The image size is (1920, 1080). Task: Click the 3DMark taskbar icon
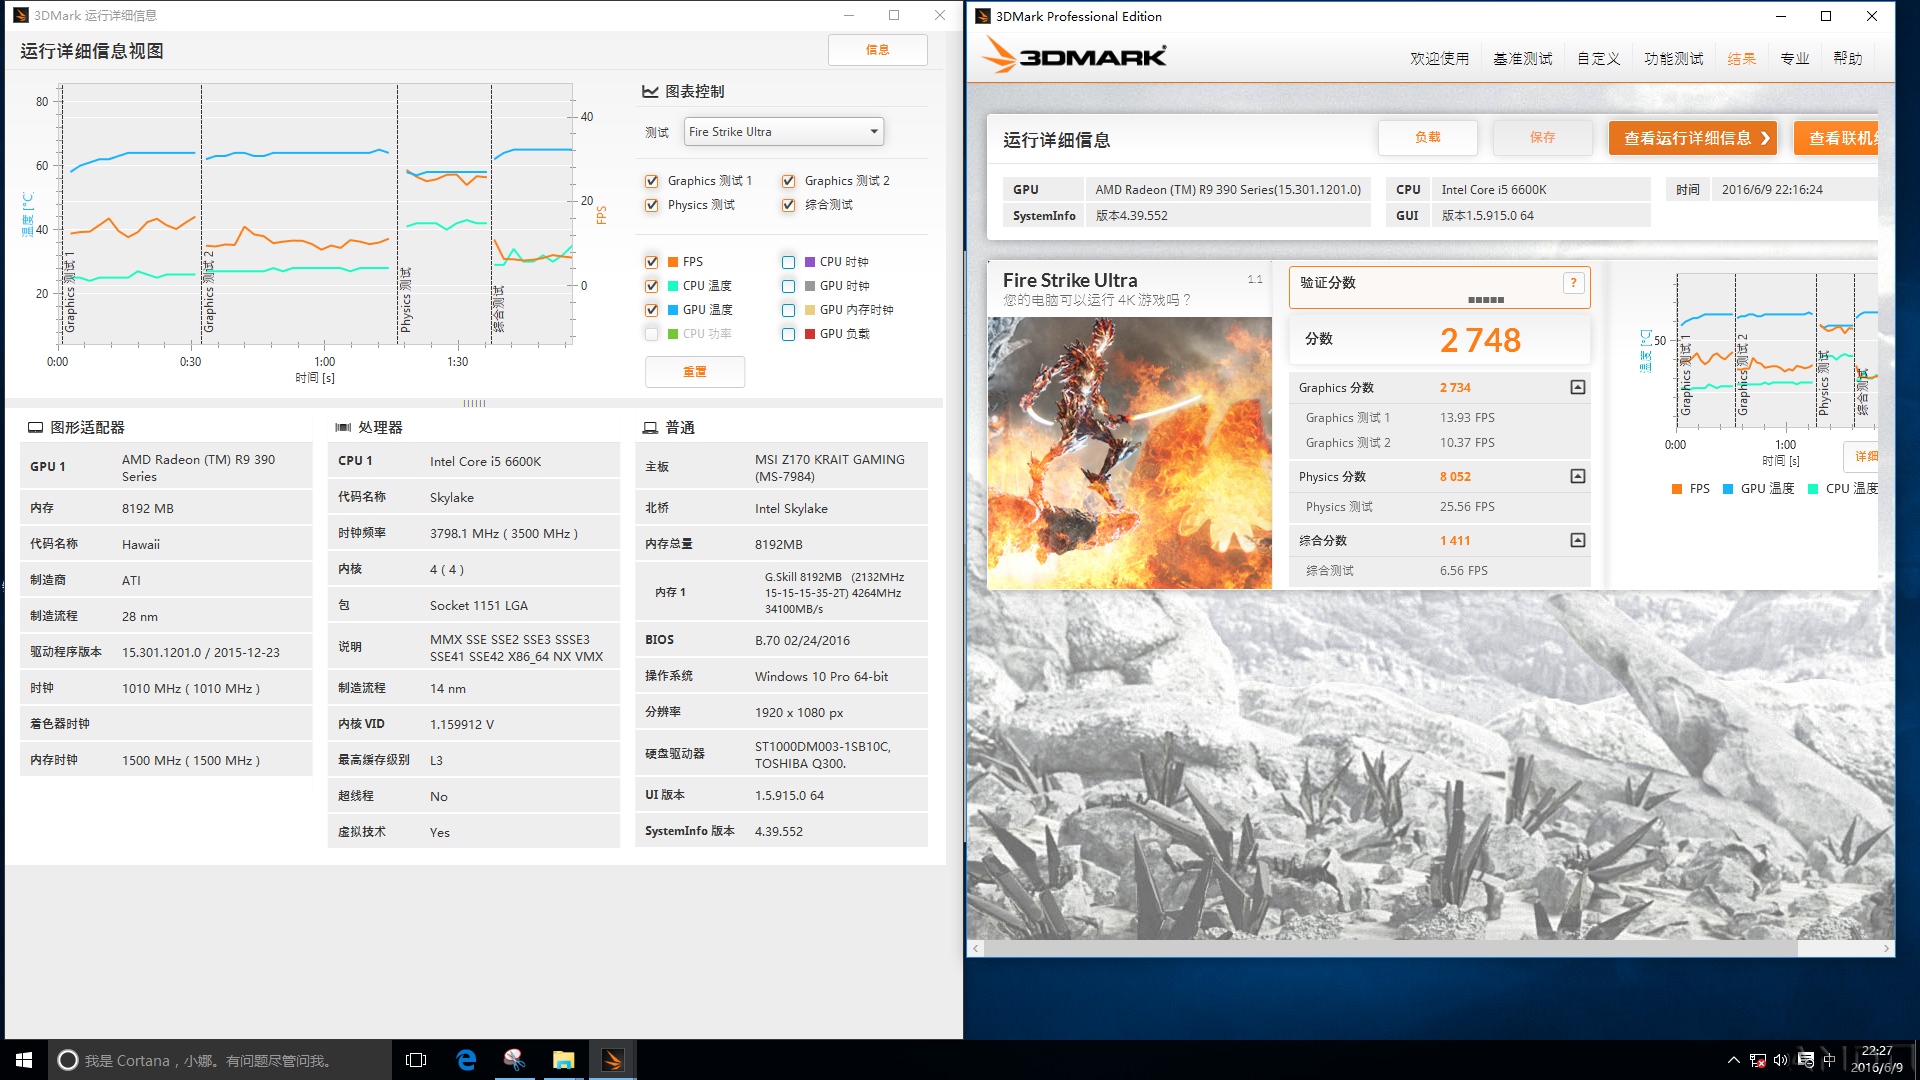coord(613,1060)
